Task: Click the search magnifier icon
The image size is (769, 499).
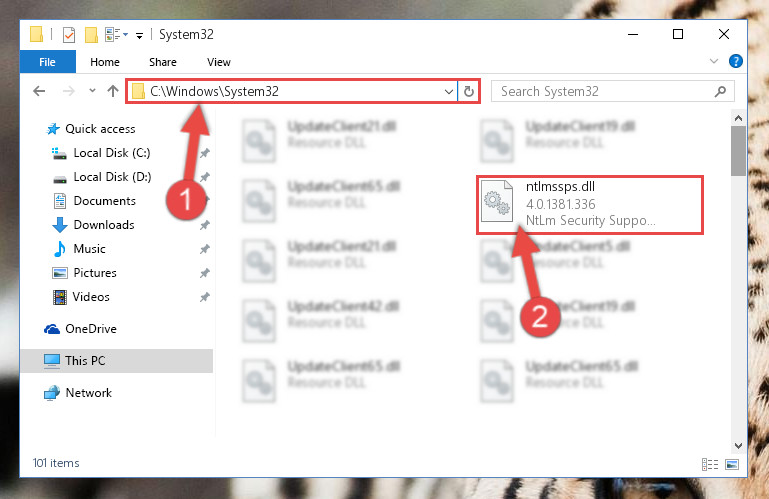Action: pos(720,91)
